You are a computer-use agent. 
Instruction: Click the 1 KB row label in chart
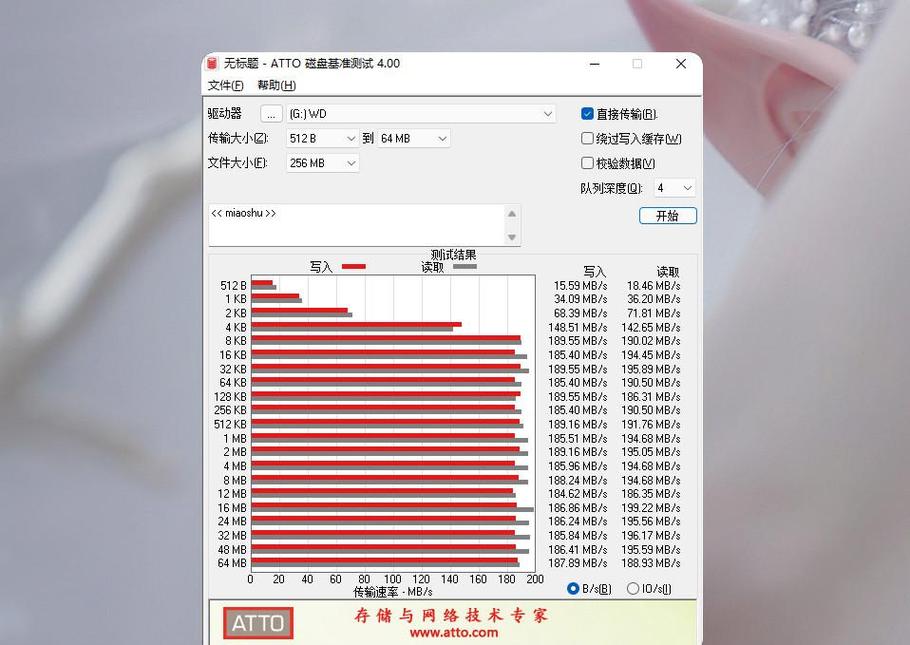click(236, 299)
